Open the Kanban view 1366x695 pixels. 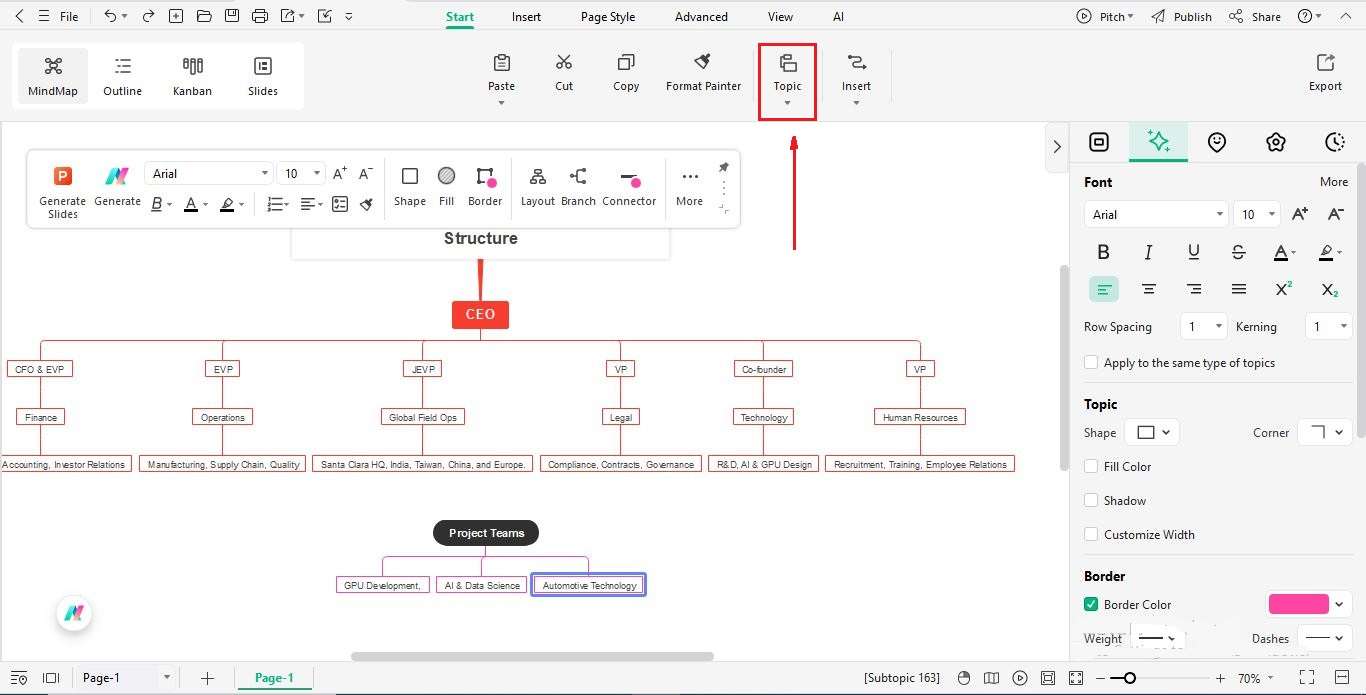192,75
